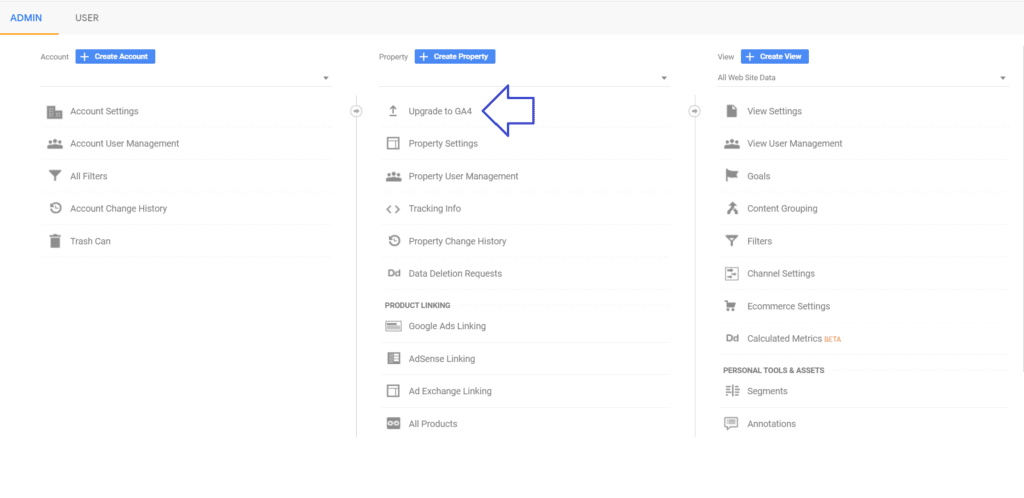Open the Upgrade to GA4 link
1024x498 pixels.
click(440, 111)
